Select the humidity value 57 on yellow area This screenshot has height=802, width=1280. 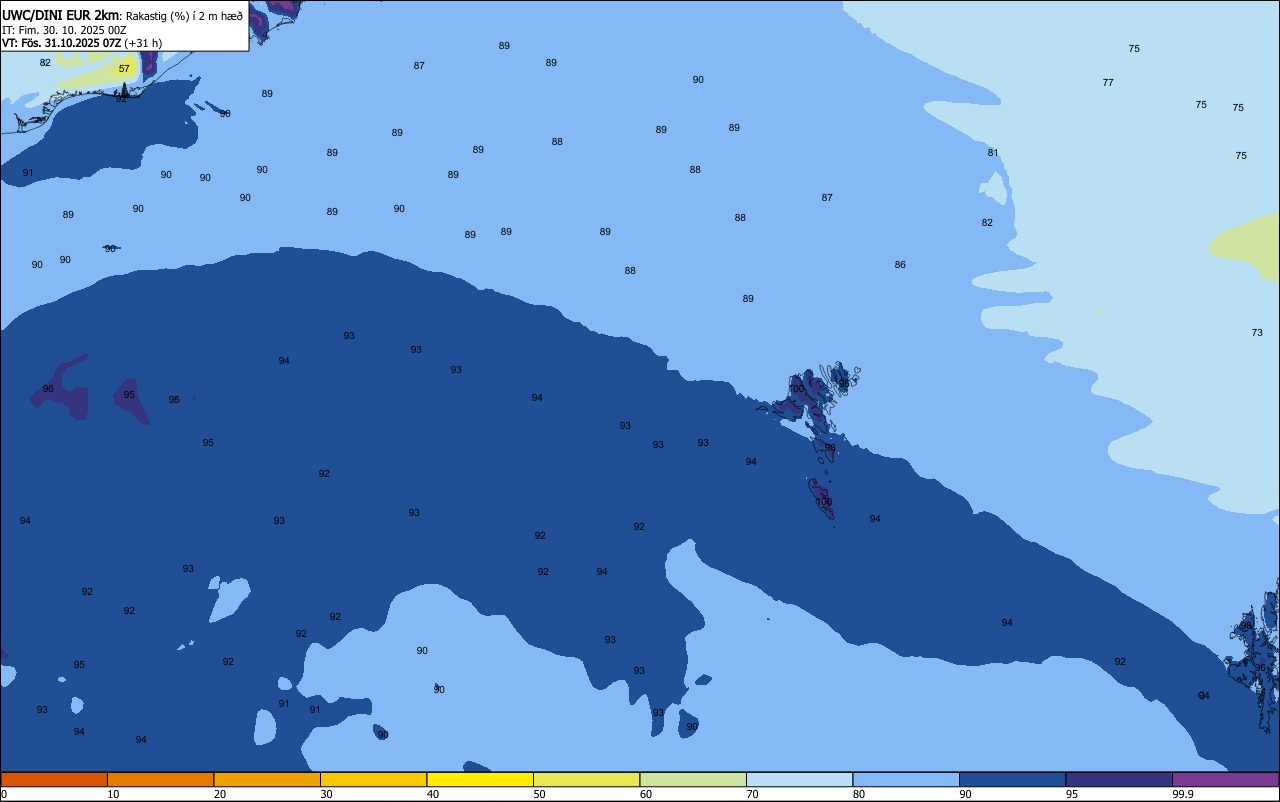tap(124, 69)
